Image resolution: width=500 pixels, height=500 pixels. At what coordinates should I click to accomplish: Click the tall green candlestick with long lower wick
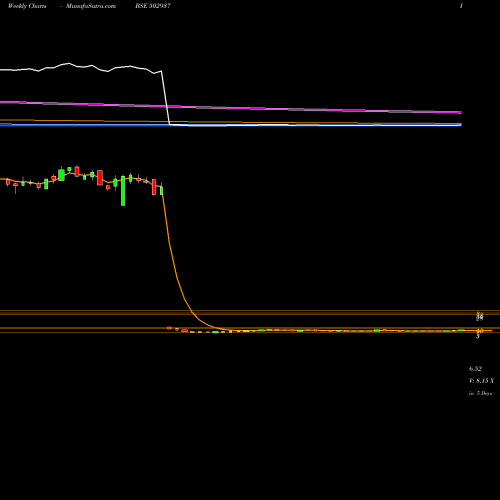(x=123, y=191)
